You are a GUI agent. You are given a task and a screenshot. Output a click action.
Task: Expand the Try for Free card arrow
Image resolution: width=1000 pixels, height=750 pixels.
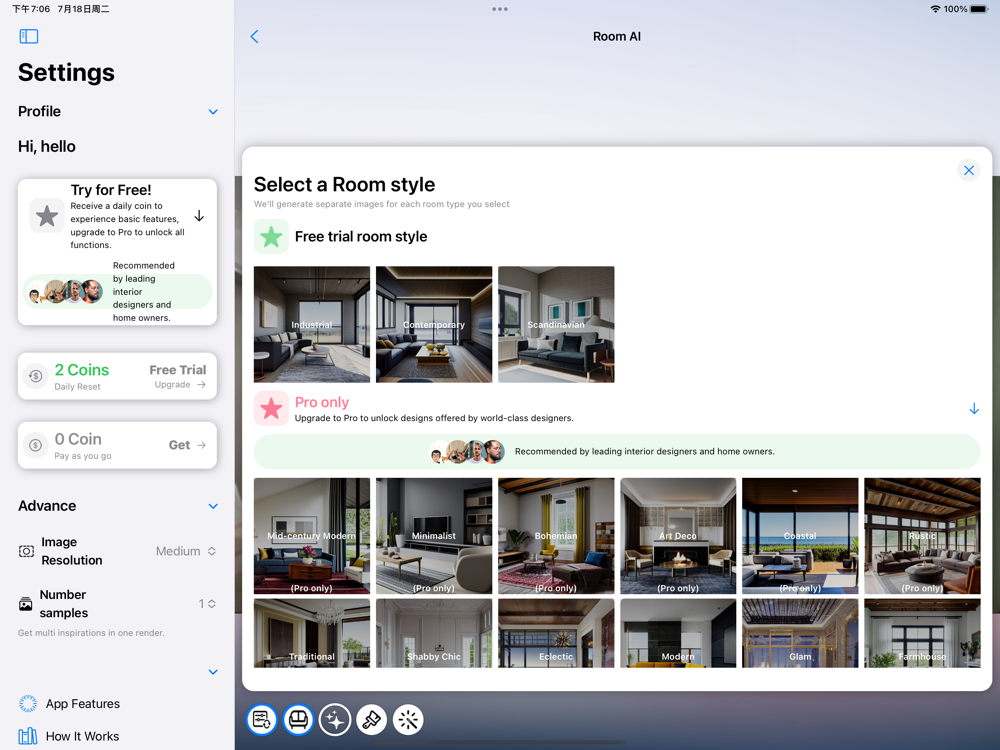click(x=199, y=216)
